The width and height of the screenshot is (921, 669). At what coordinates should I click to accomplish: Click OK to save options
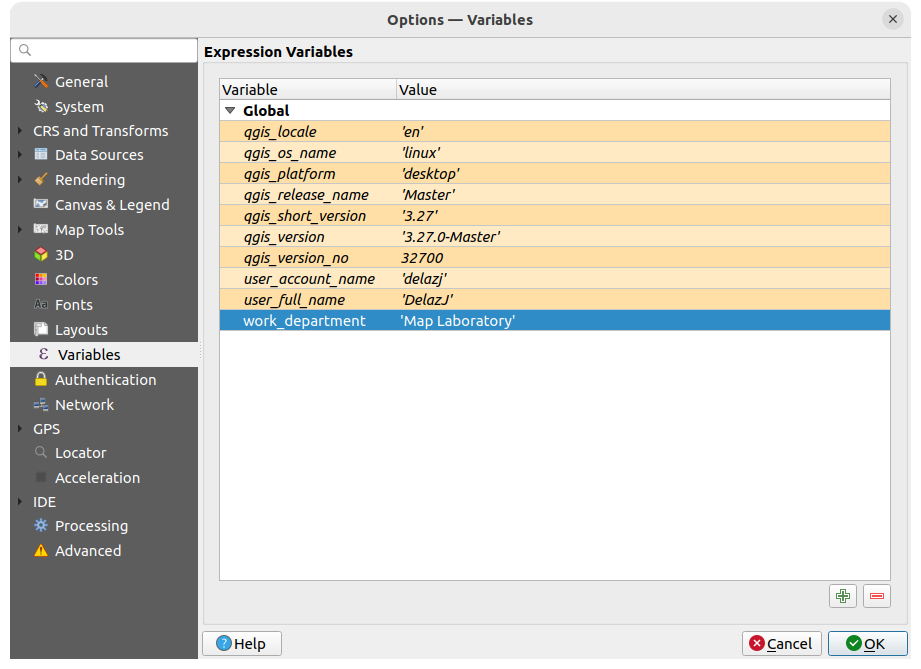868,643
